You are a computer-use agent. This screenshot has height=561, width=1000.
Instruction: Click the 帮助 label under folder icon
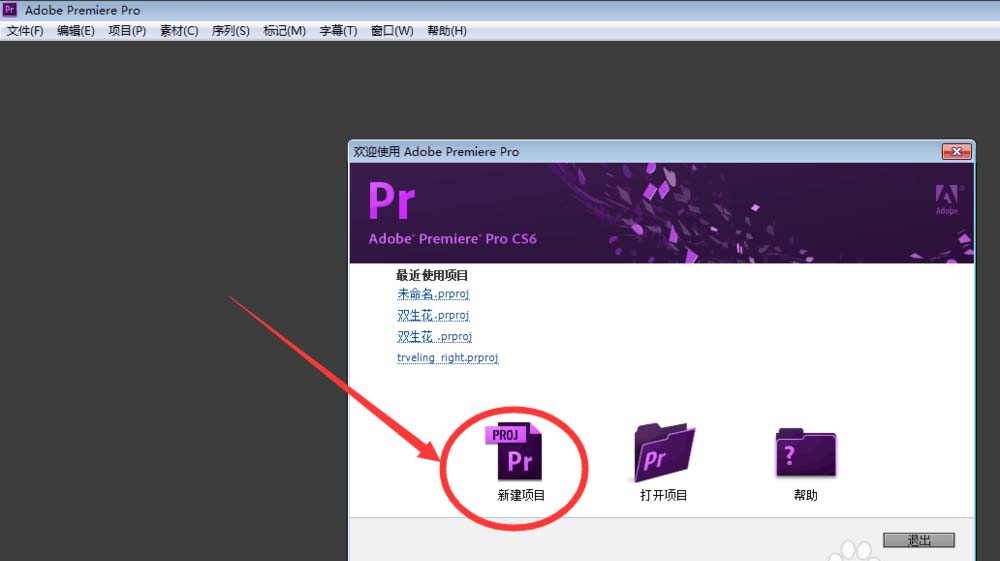[805, 495]
